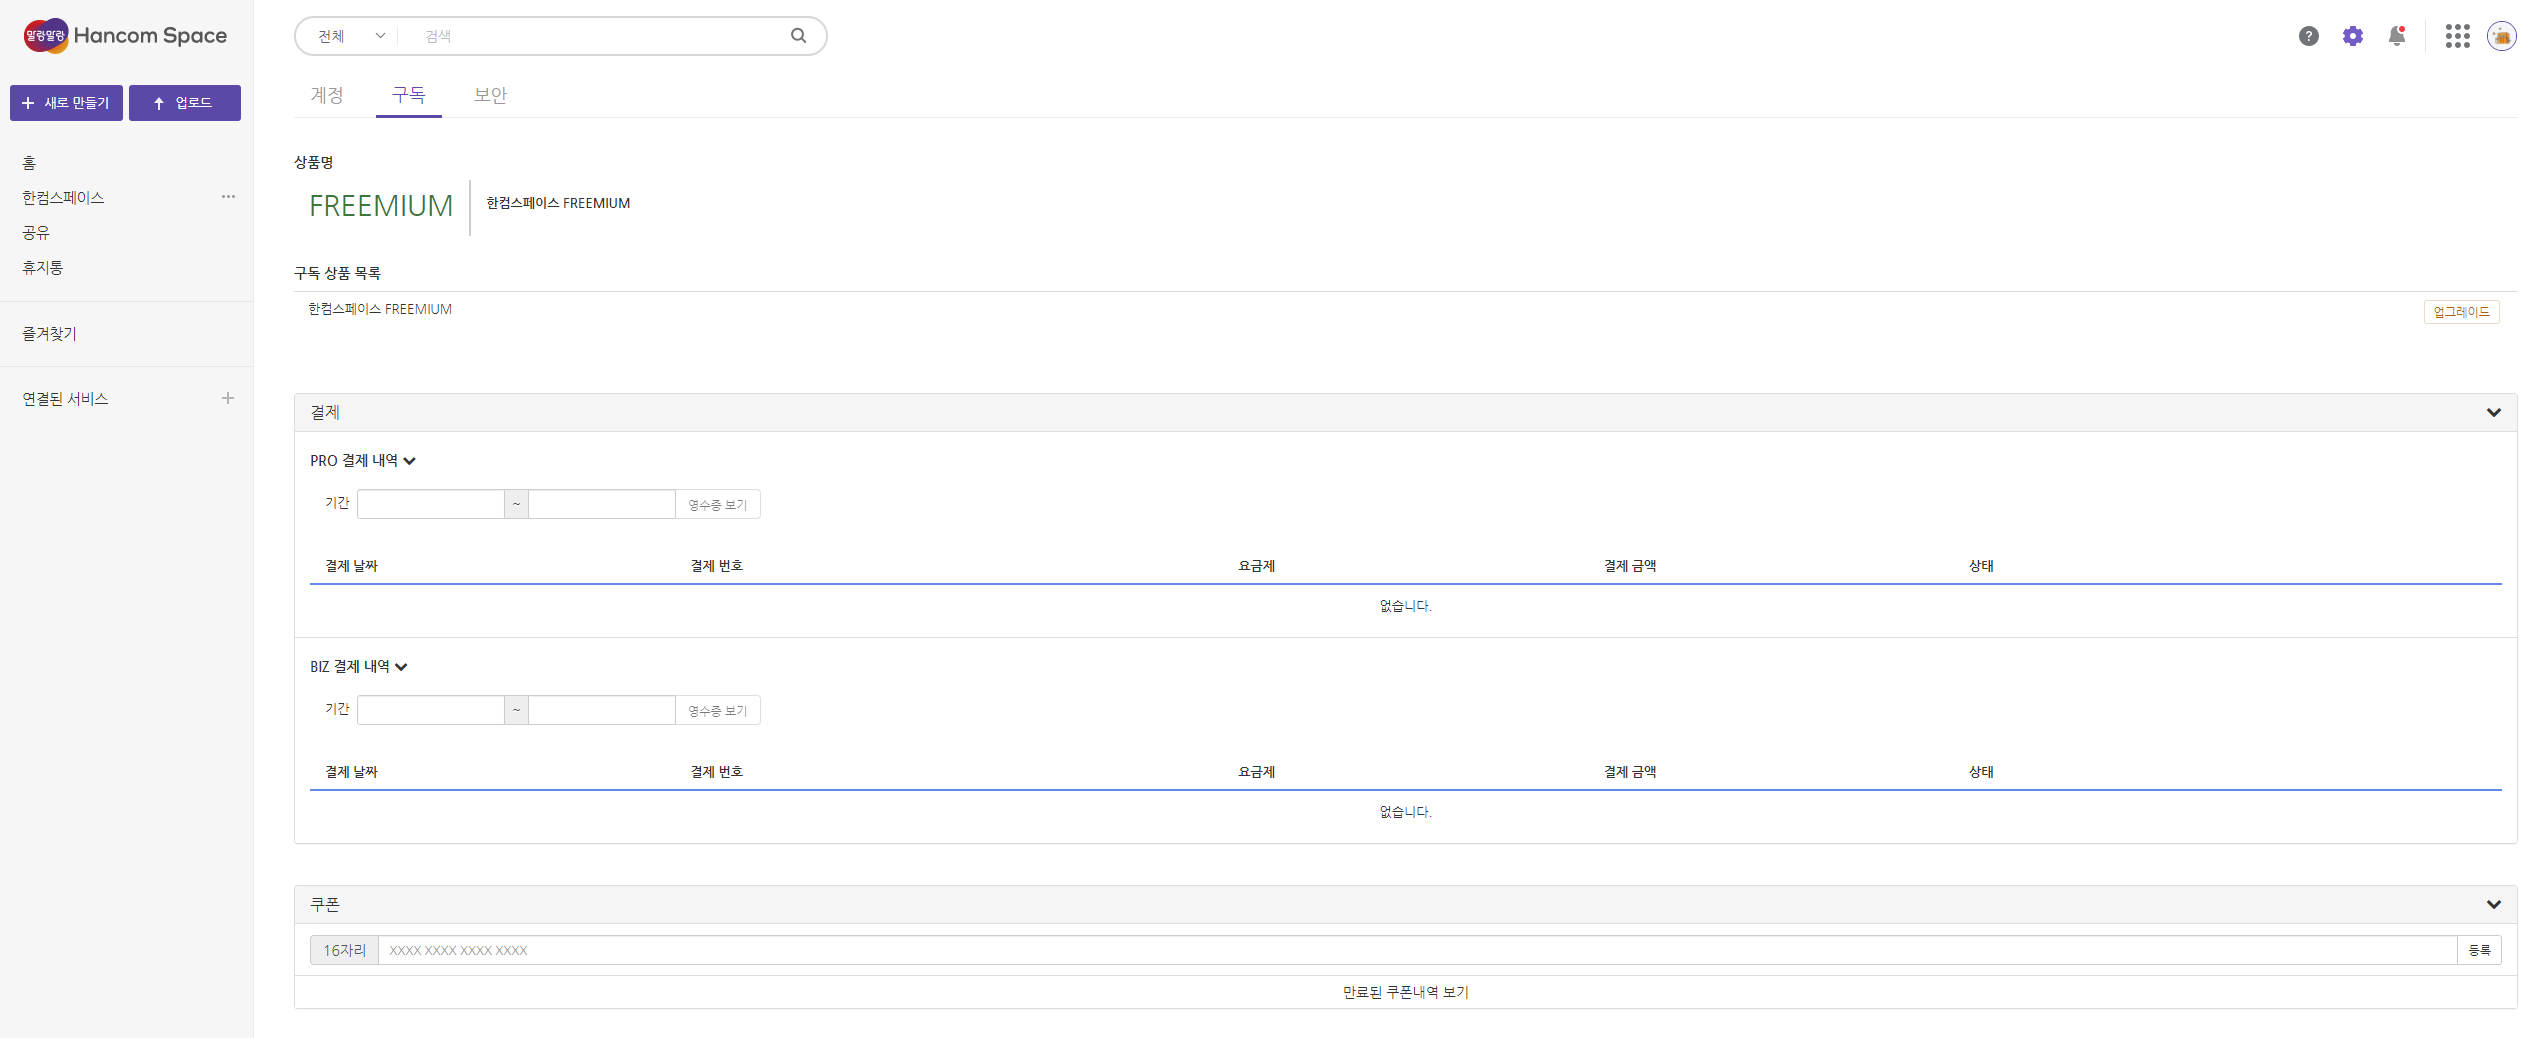Click the search magnifier icon
Viewport: 2540px width, 1038px height.
pyautogui.click(x=798, y=36)
